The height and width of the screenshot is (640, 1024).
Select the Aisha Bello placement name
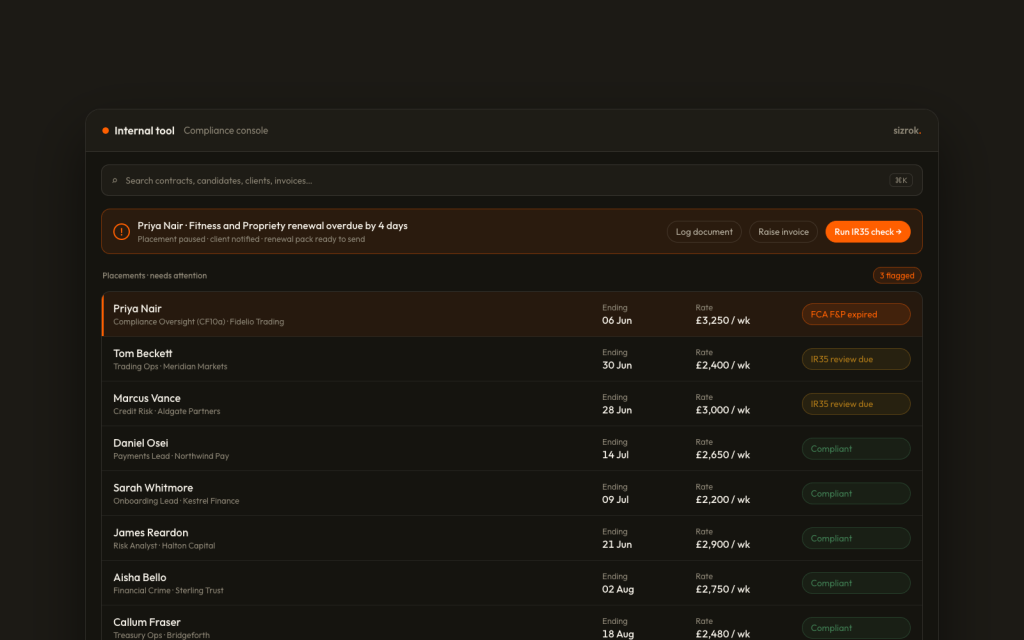[x=140, y=577]
